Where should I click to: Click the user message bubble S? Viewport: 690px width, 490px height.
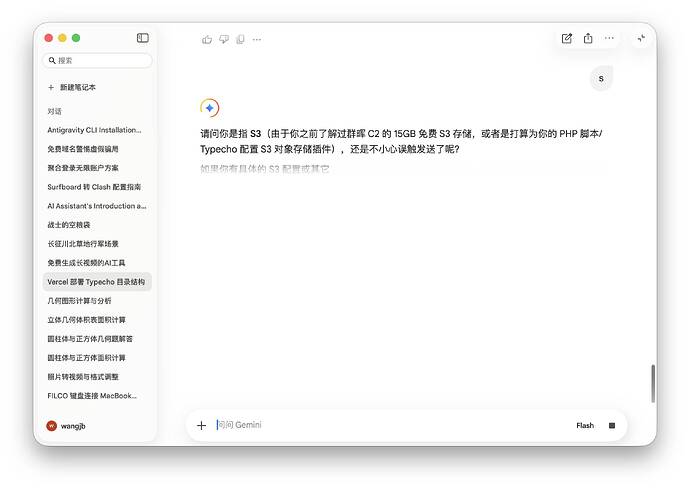coord(601,79)
